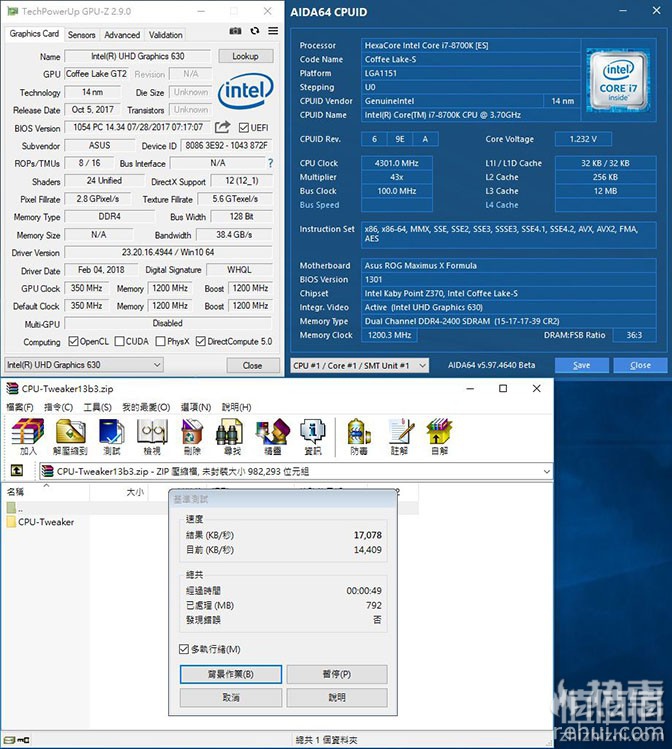Click the GPU-Z Lookup button
The image size is (672, 749).
pos(245,56)
